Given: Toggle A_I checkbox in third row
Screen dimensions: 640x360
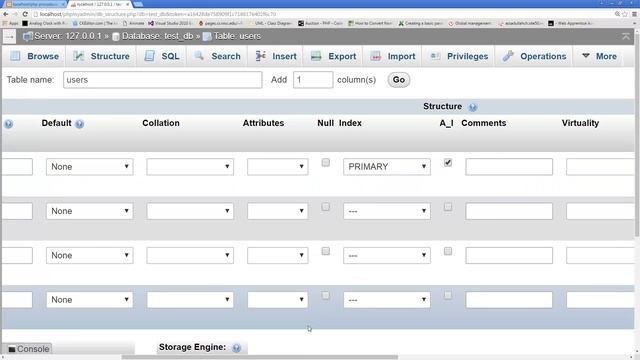Looking at the screenshot, I should tap(448, 251).
